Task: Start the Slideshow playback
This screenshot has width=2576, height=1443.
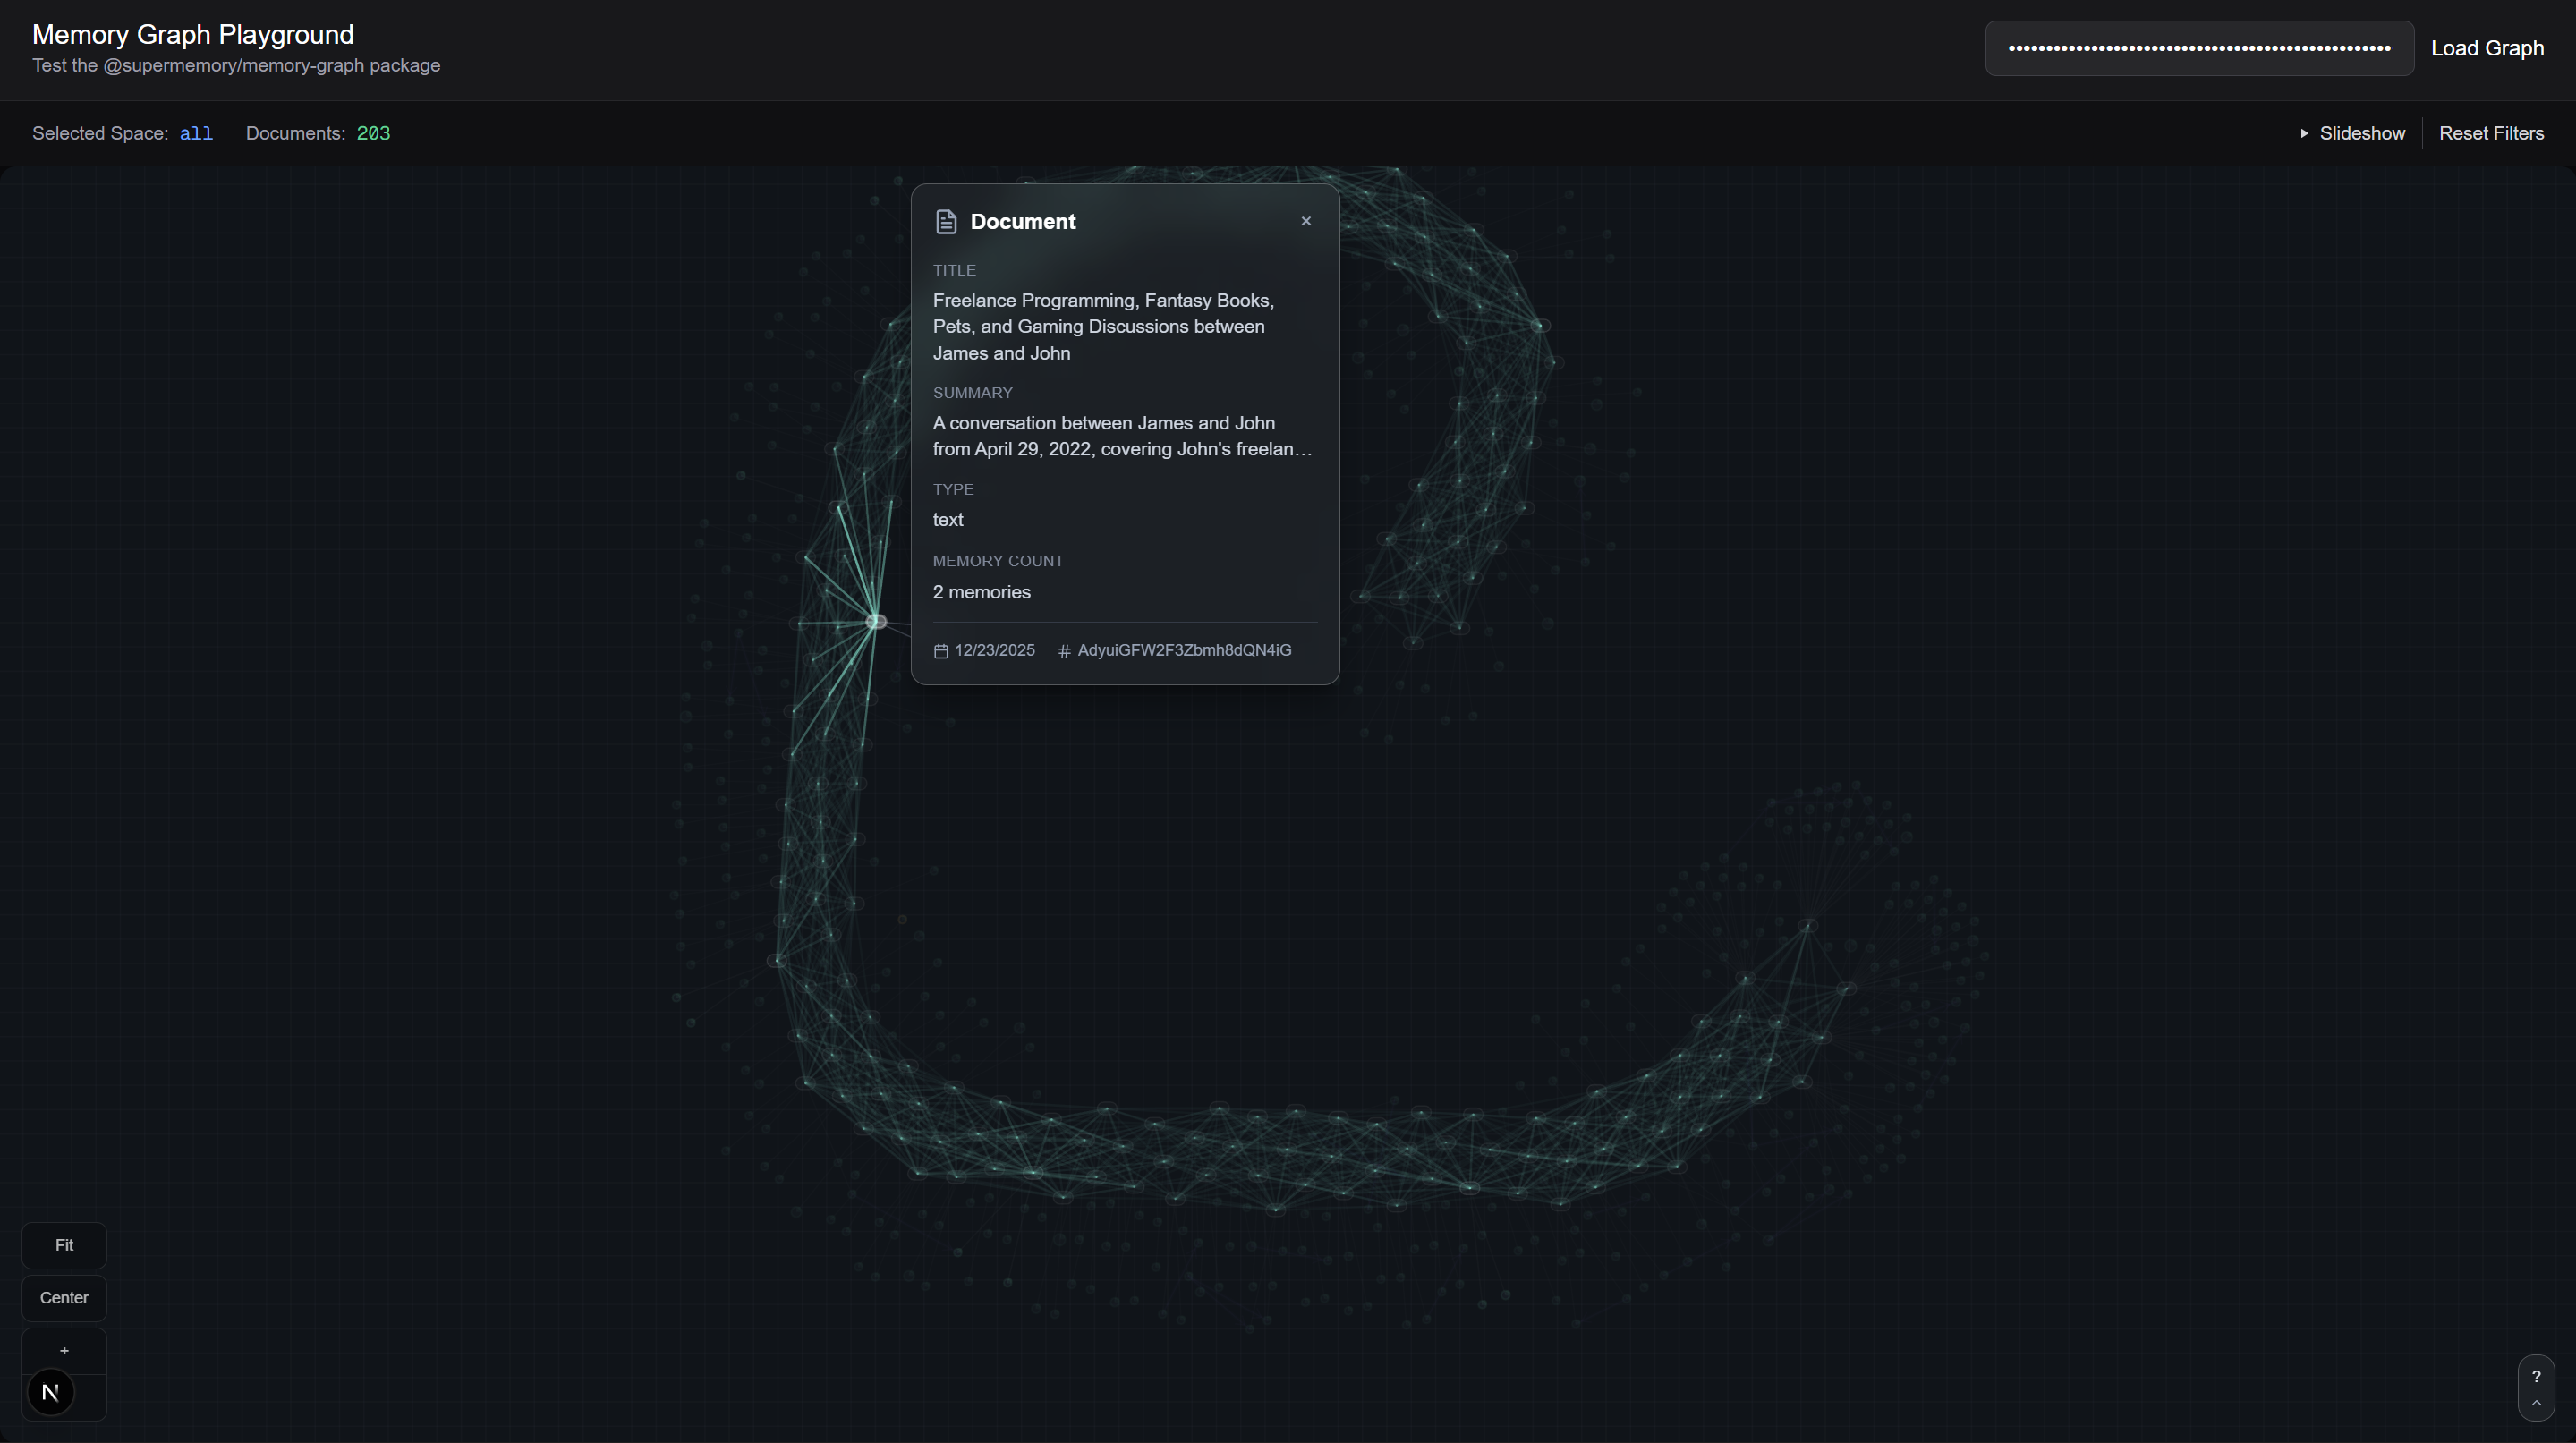Action: click(2351, 133)
